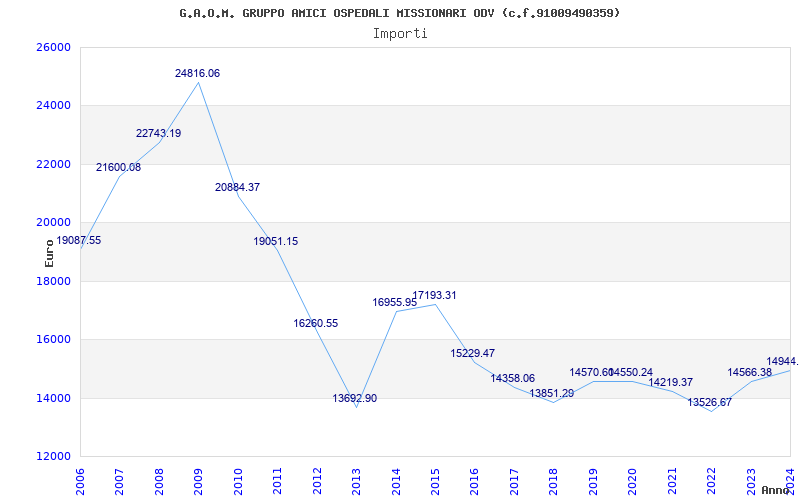
Task: Select year 2013 on x-axis
Action: [x=356, y=481]
